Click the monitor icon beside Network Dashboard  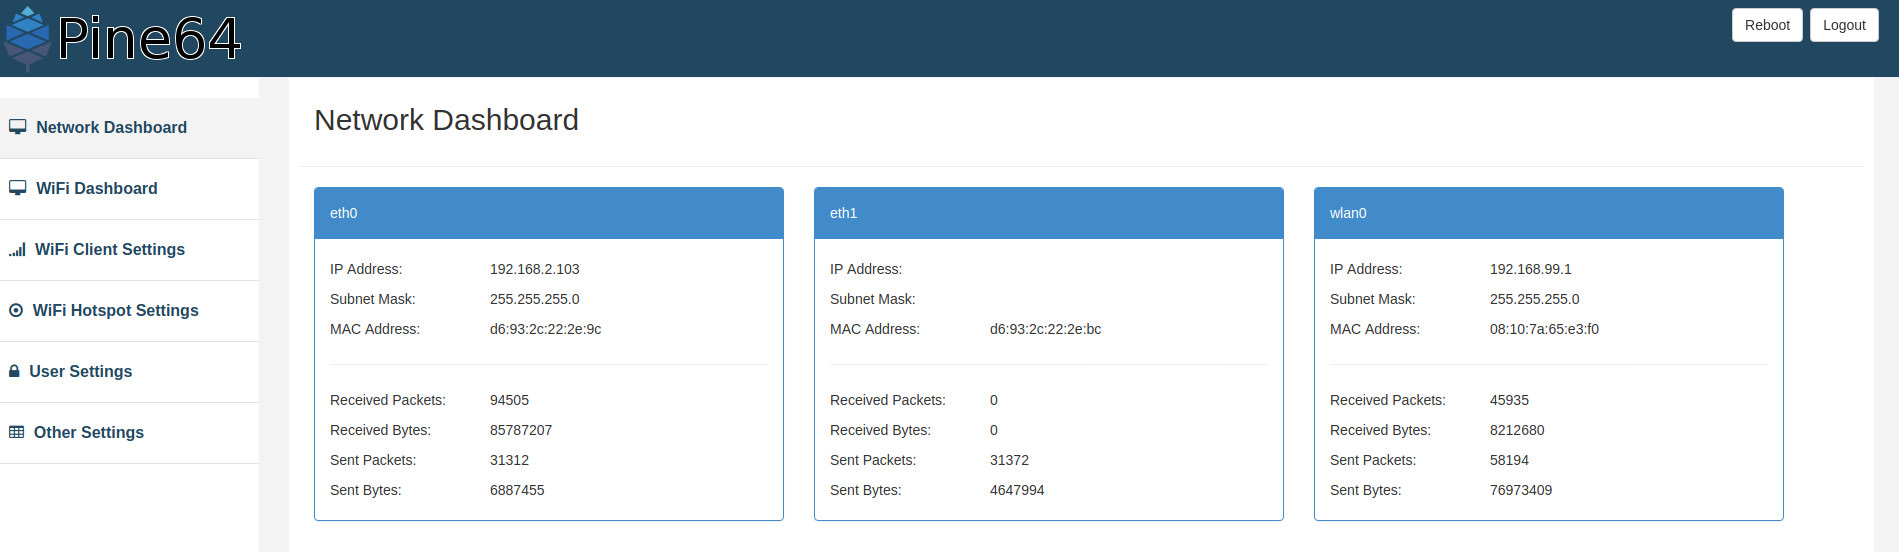pos(17,127)
